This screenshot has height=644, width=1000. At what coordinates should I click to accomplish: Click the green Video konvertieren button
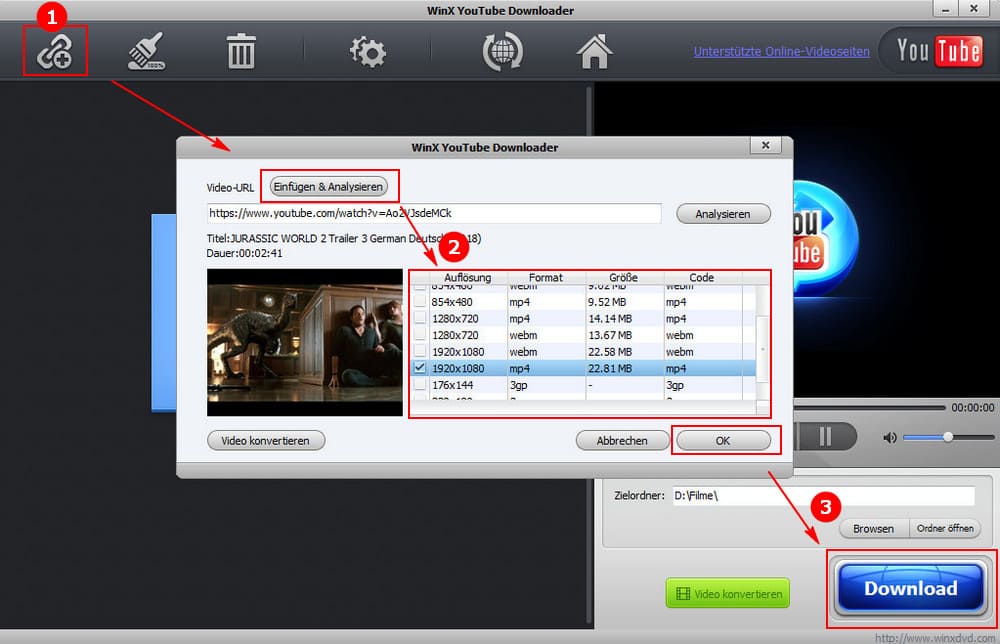tap(728, 593)
